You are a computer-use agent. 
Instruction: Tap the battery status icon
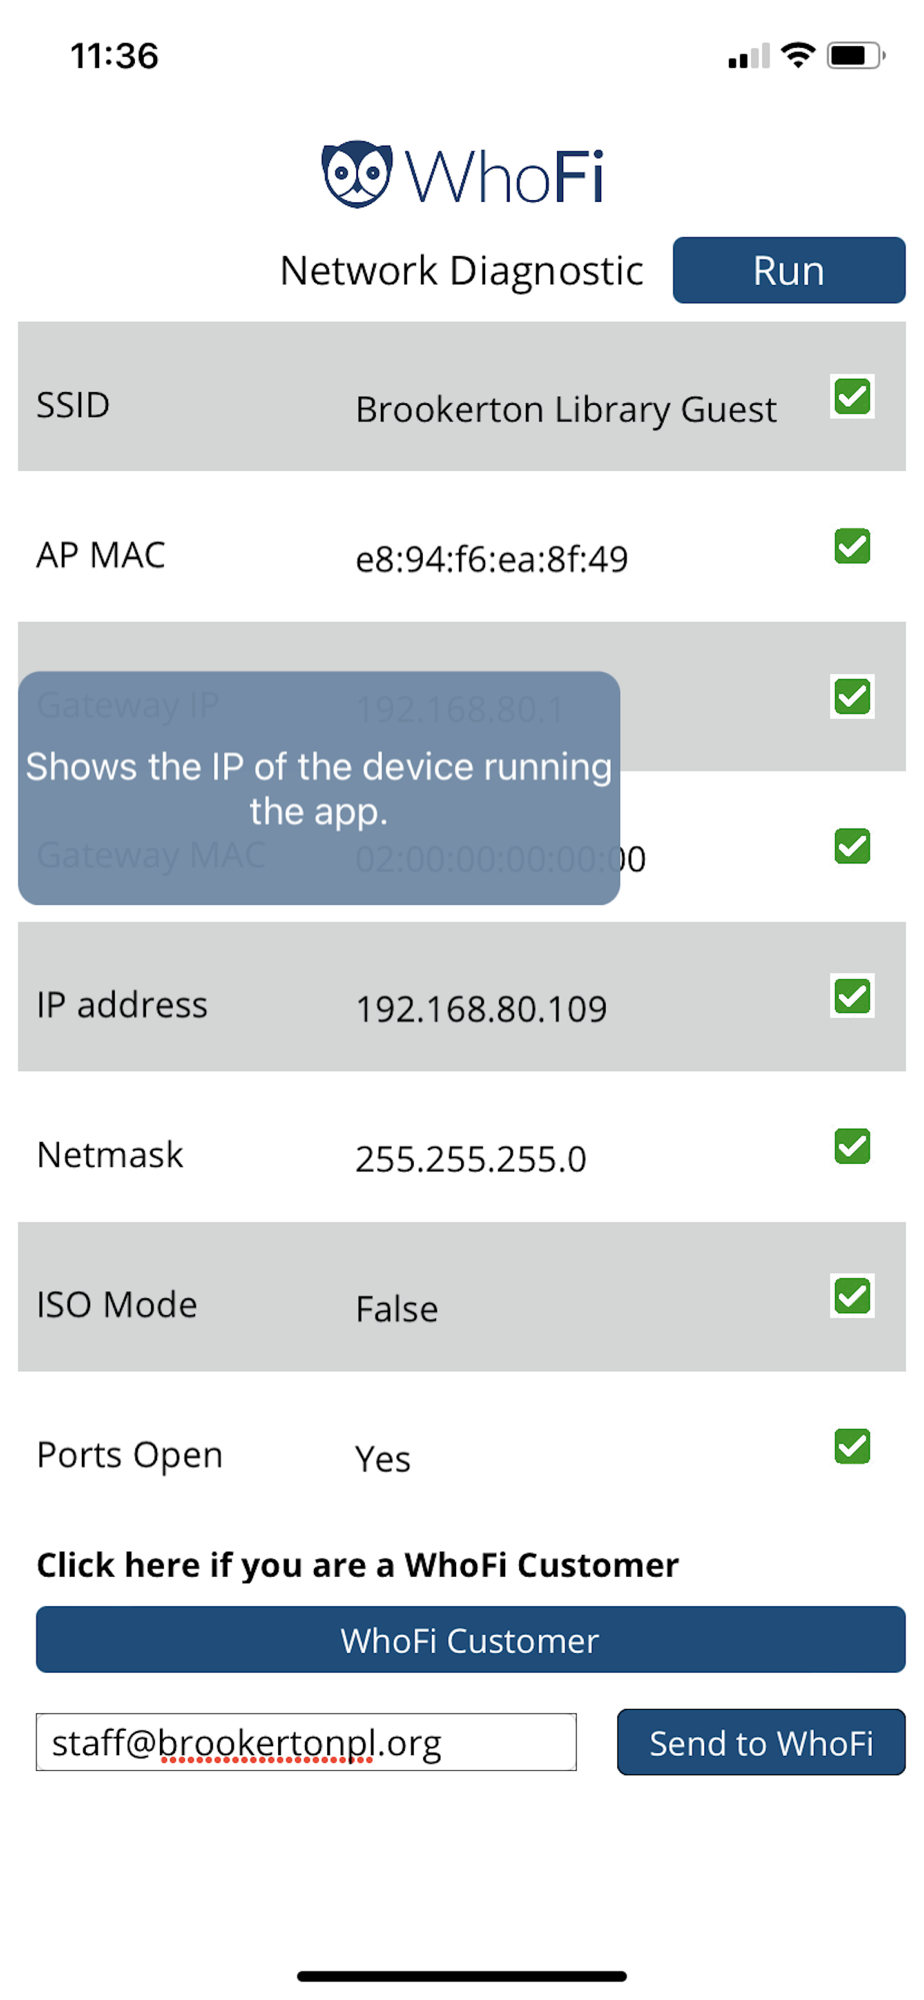(855, 55)
